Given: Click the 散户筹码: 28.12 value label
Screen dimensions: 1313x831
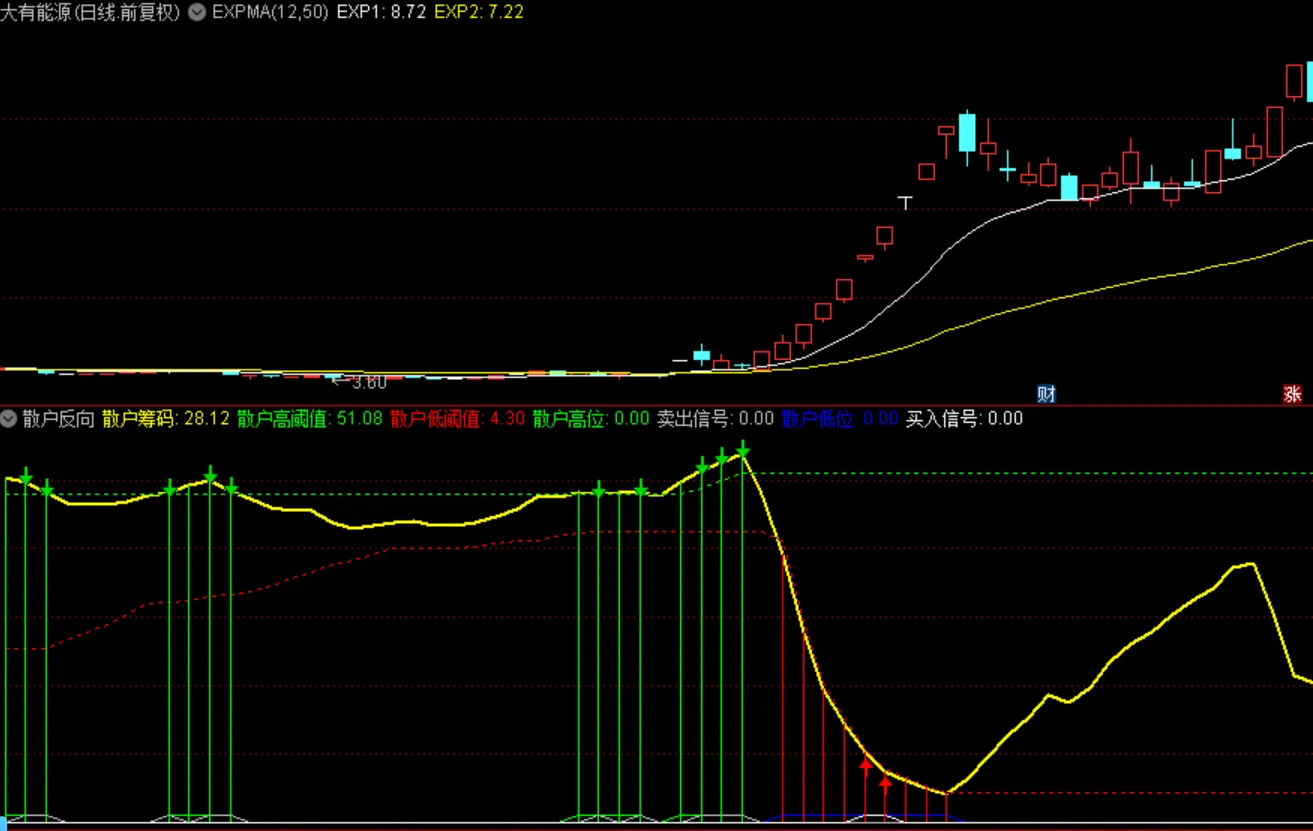Looking at the screenshot, I should pos(166,419).
